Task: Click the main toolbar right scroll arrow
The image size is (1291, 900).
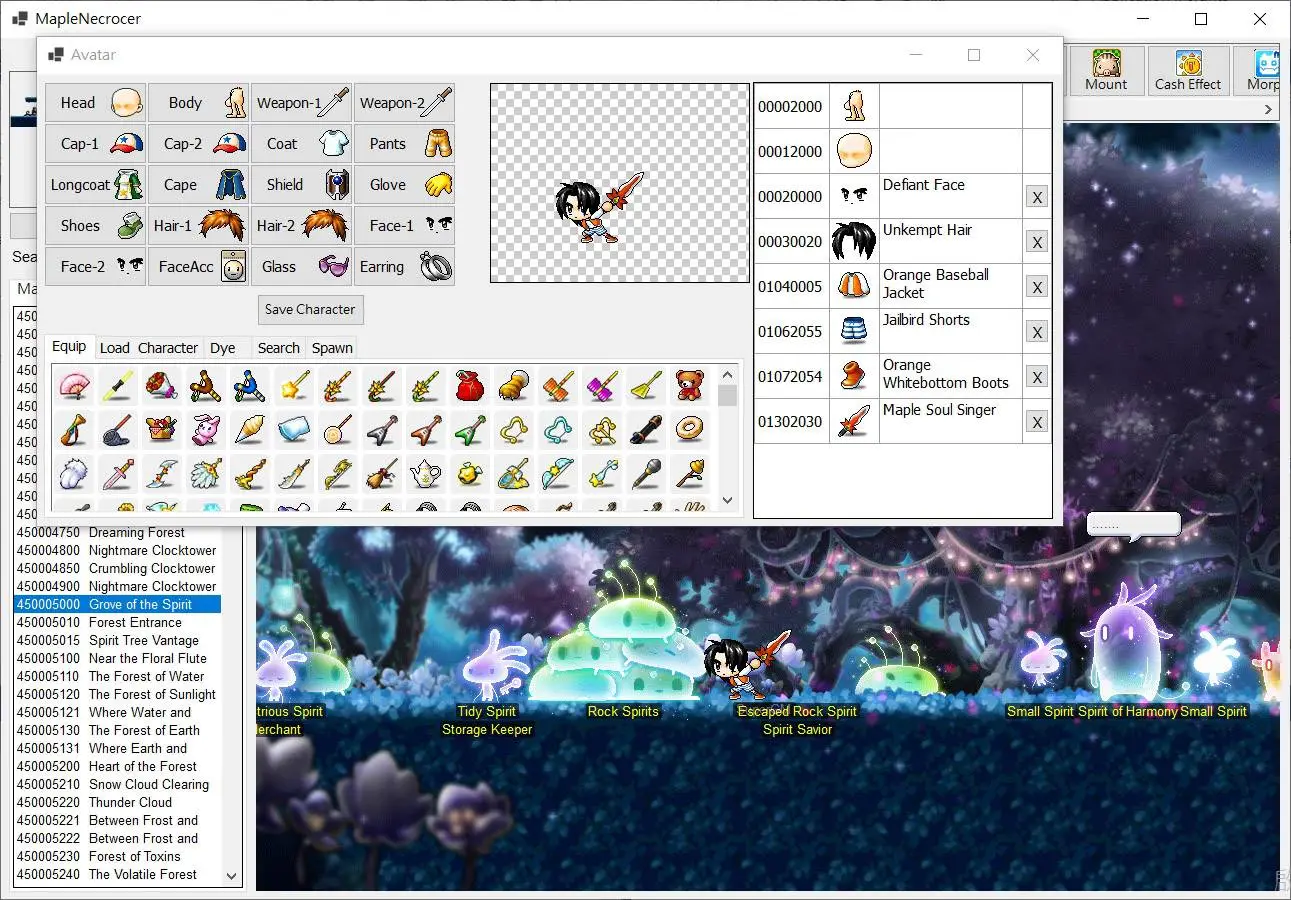Action: click(x=1268, y=109)
